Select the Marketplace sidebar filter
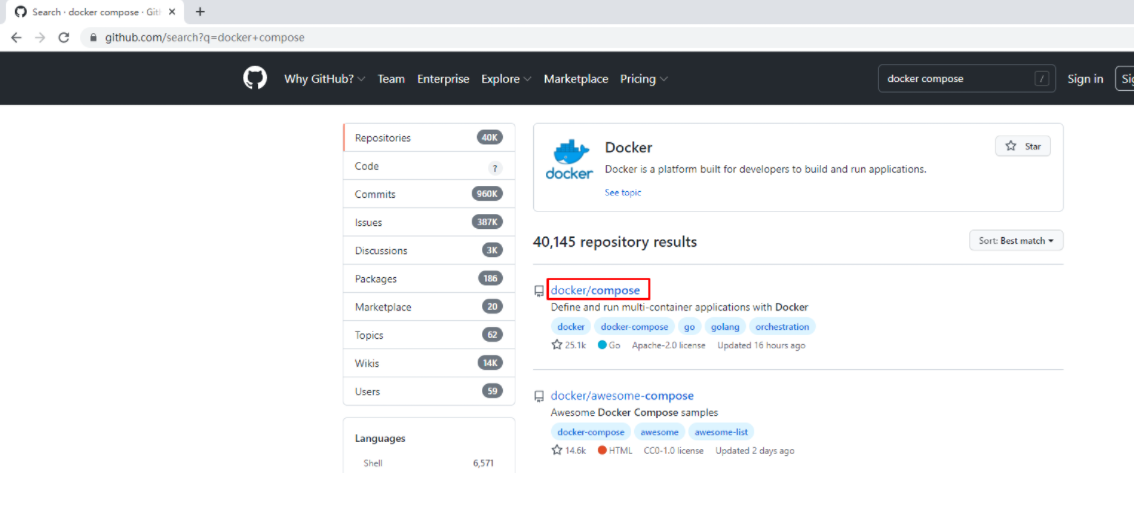The height and width of the screenshot is (509, 1134). pyautogui.click(x=430, y=307)
